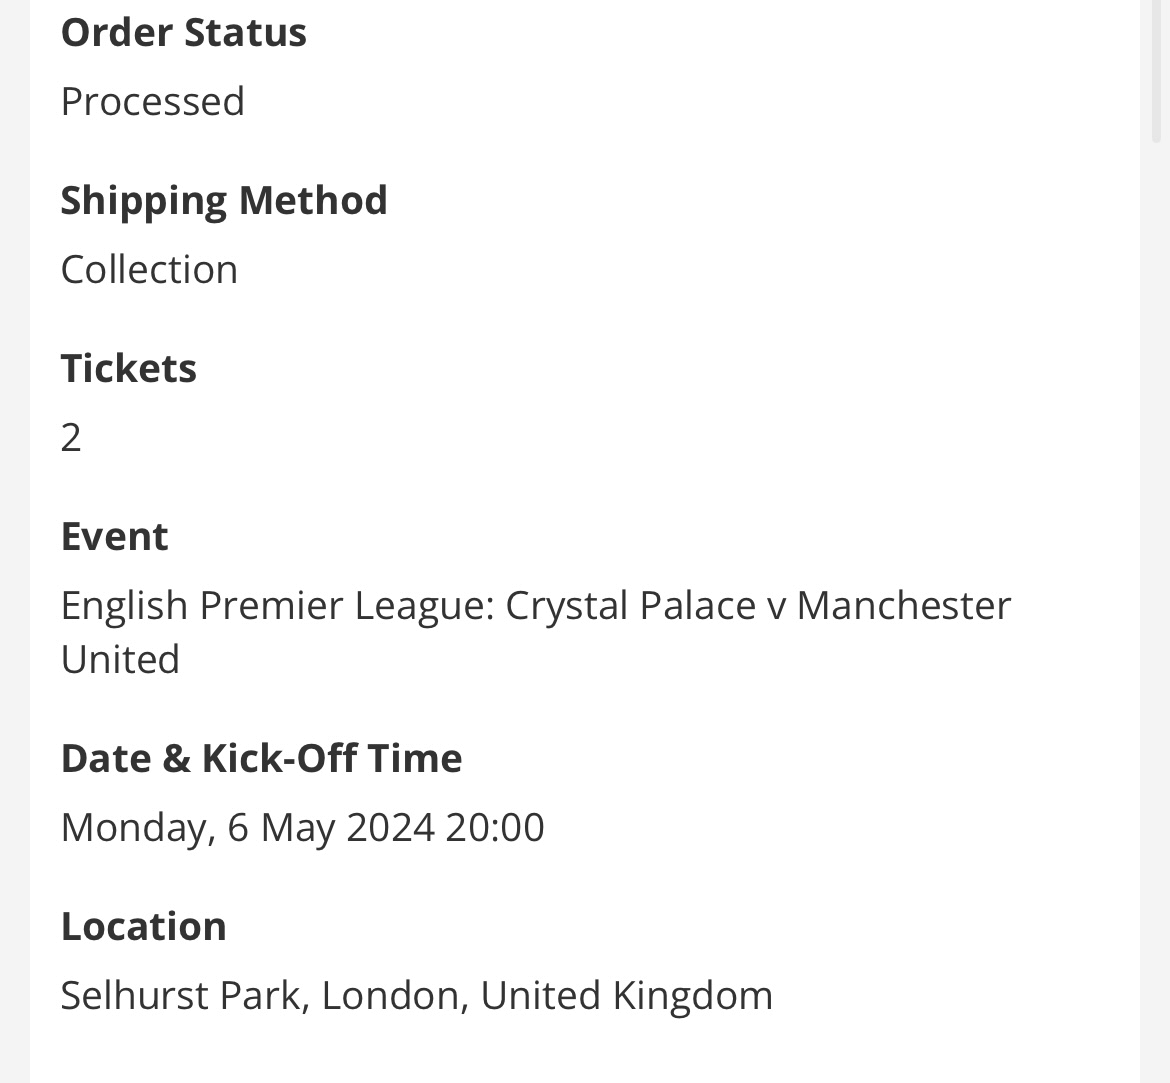The height and width of the screenshot is (1083, 1170).
Task: Click the scrollbar thumb at right edge
Action: click(1157, 71)
